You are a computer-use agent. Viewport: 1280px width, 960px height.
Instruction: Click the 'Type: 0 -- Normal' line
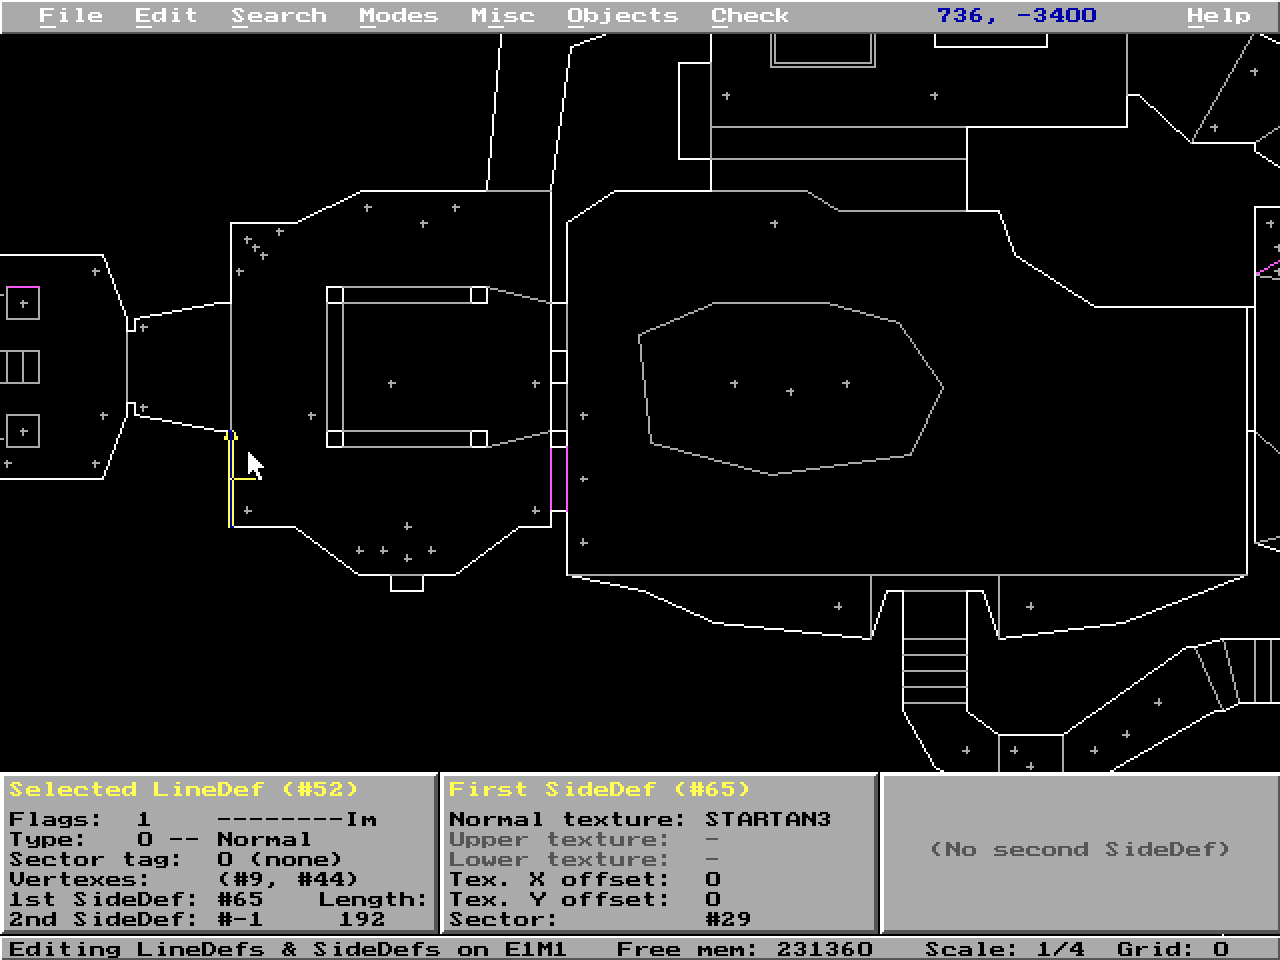tap(160, 839)
